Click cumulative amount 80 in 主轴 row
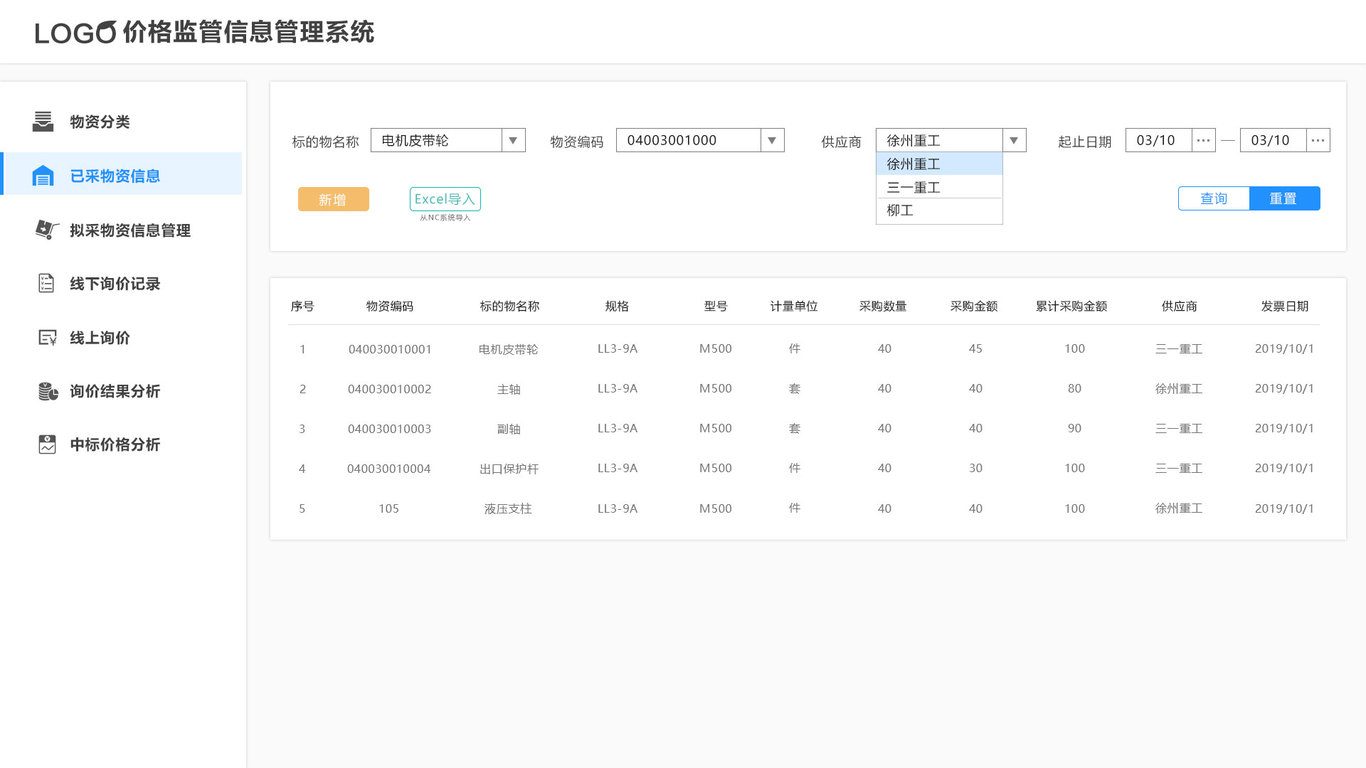Screen dimensions: 1366x768 [x=1074, y=389]
